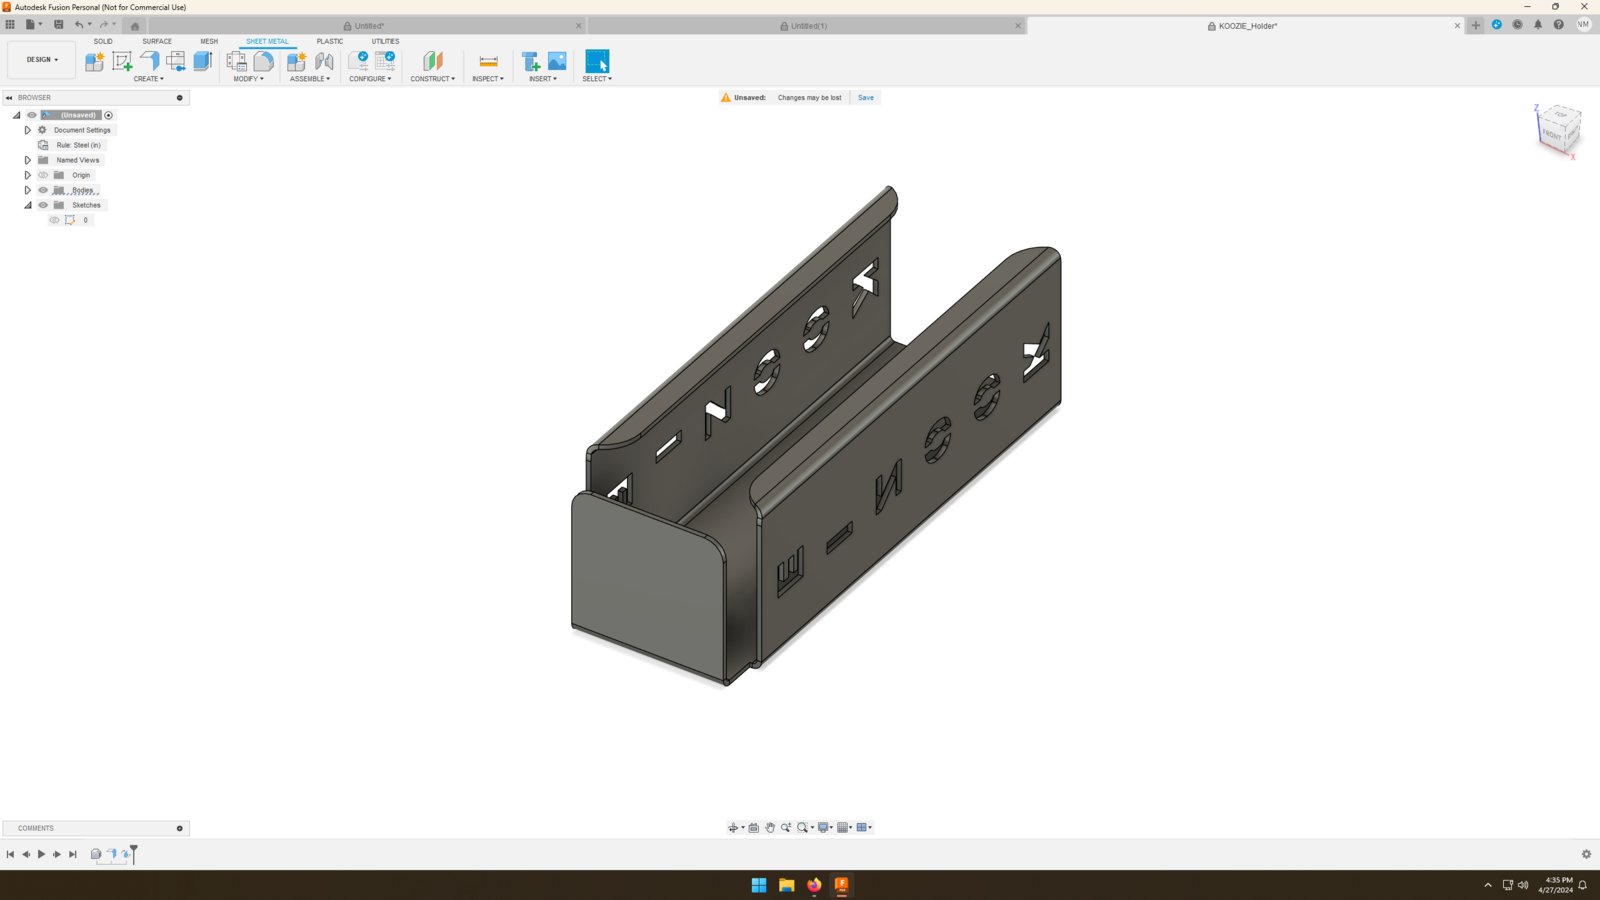
Task: Select the New Component tool in Create
Action: pyautogui.click(x=95, y=61)
